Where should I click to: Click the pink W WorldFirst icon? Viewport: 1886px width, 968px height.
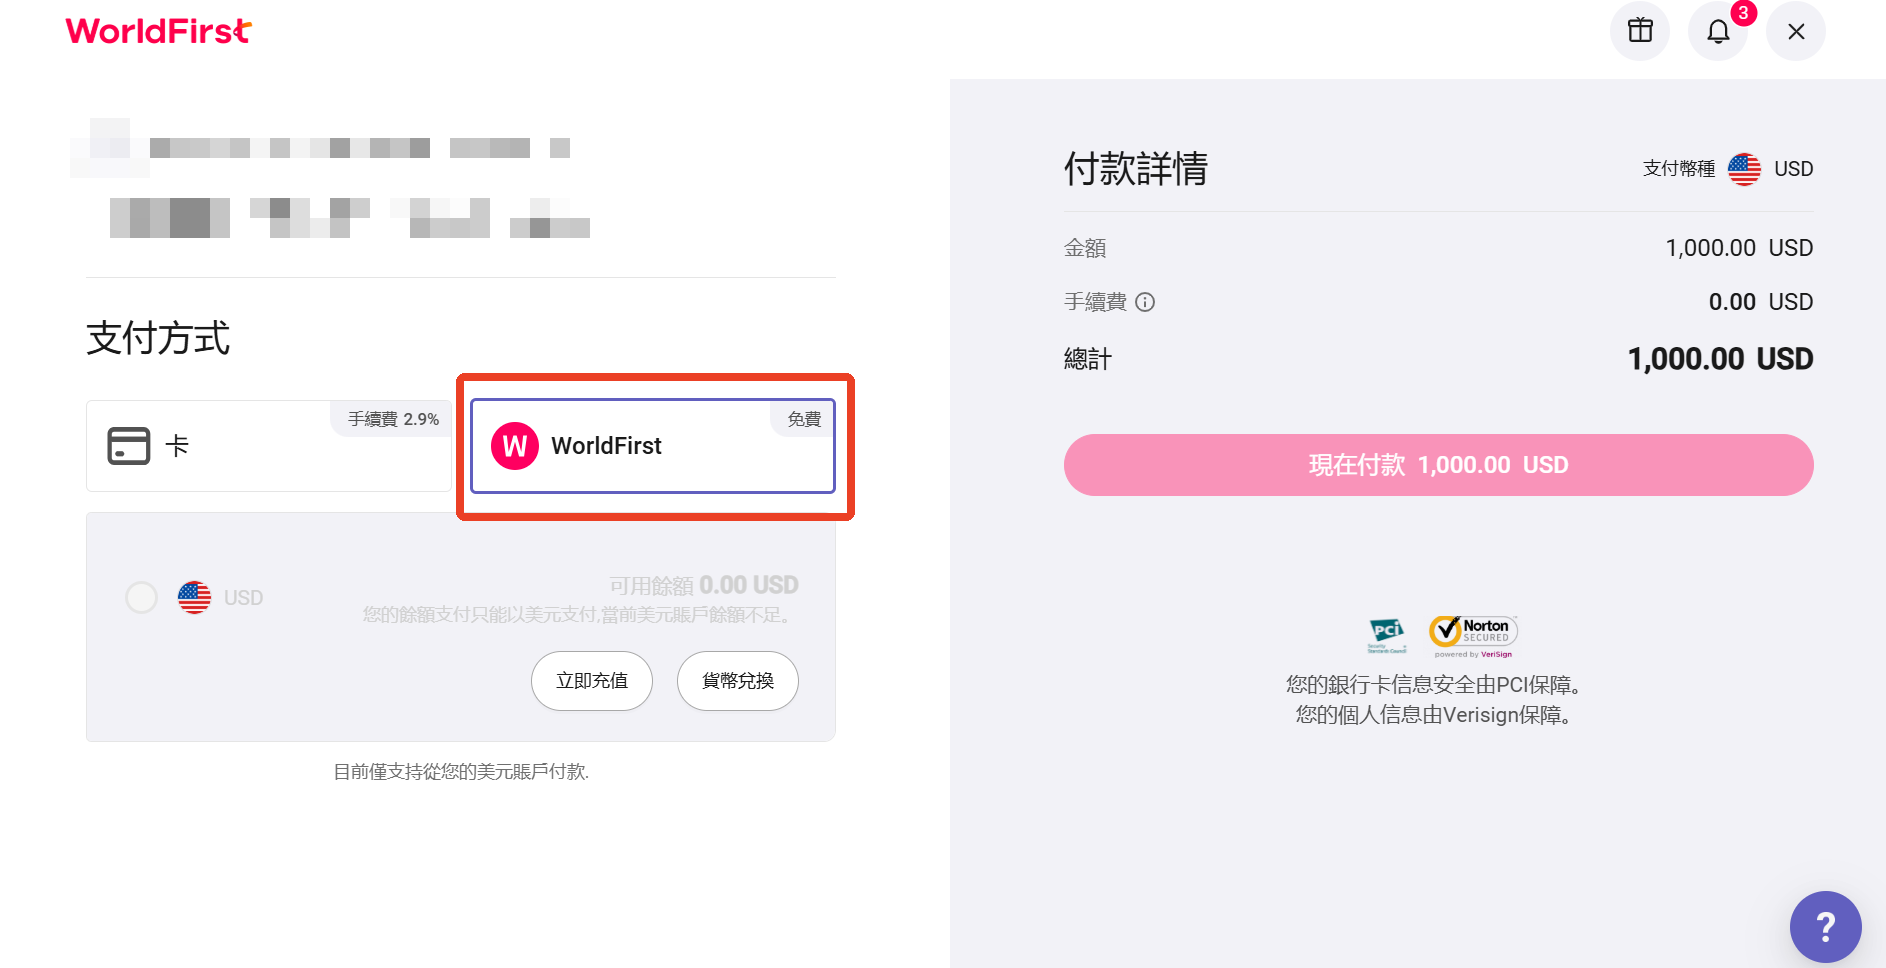tap(515, 446)
